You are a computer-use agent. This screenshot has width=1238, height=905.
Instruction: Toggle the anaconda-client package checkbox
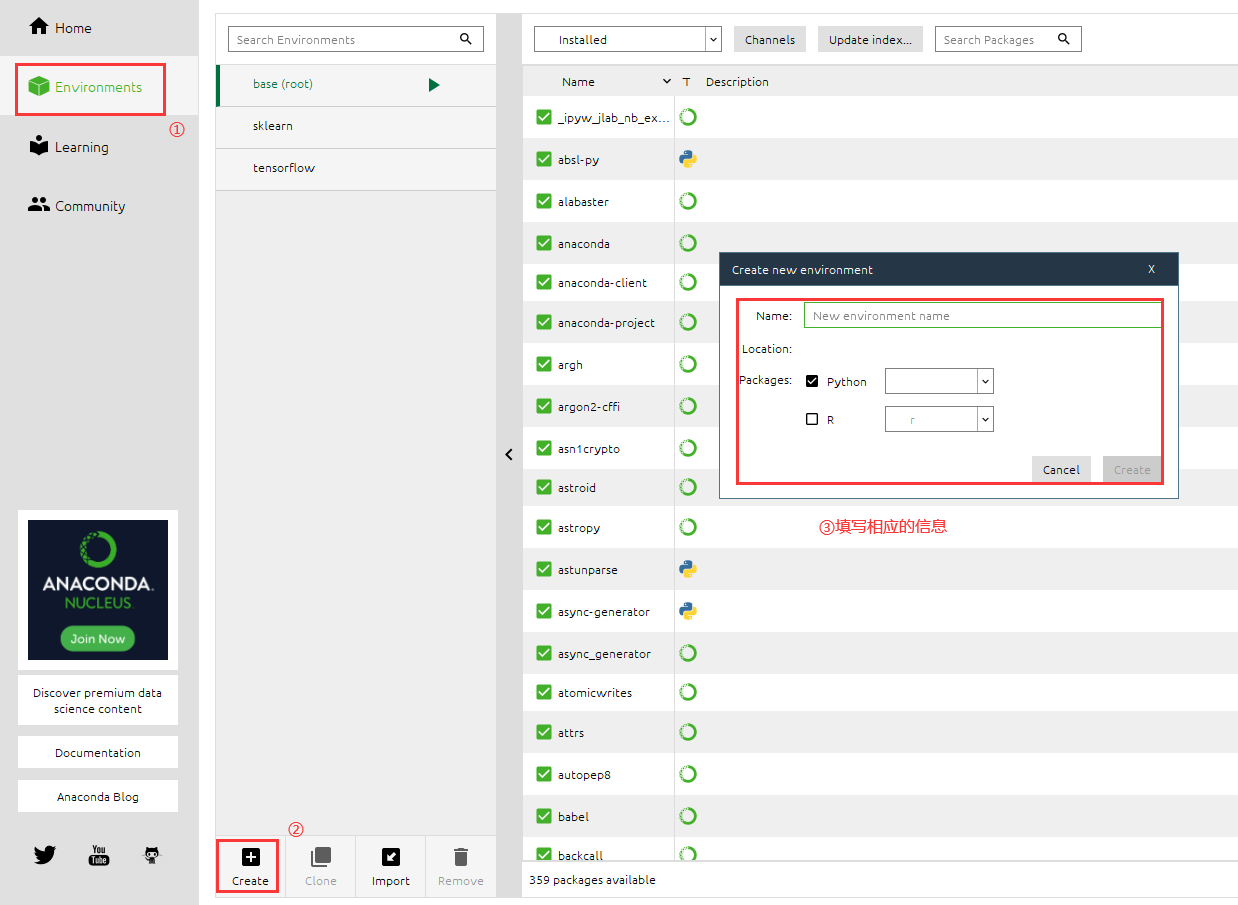[544, 283]
